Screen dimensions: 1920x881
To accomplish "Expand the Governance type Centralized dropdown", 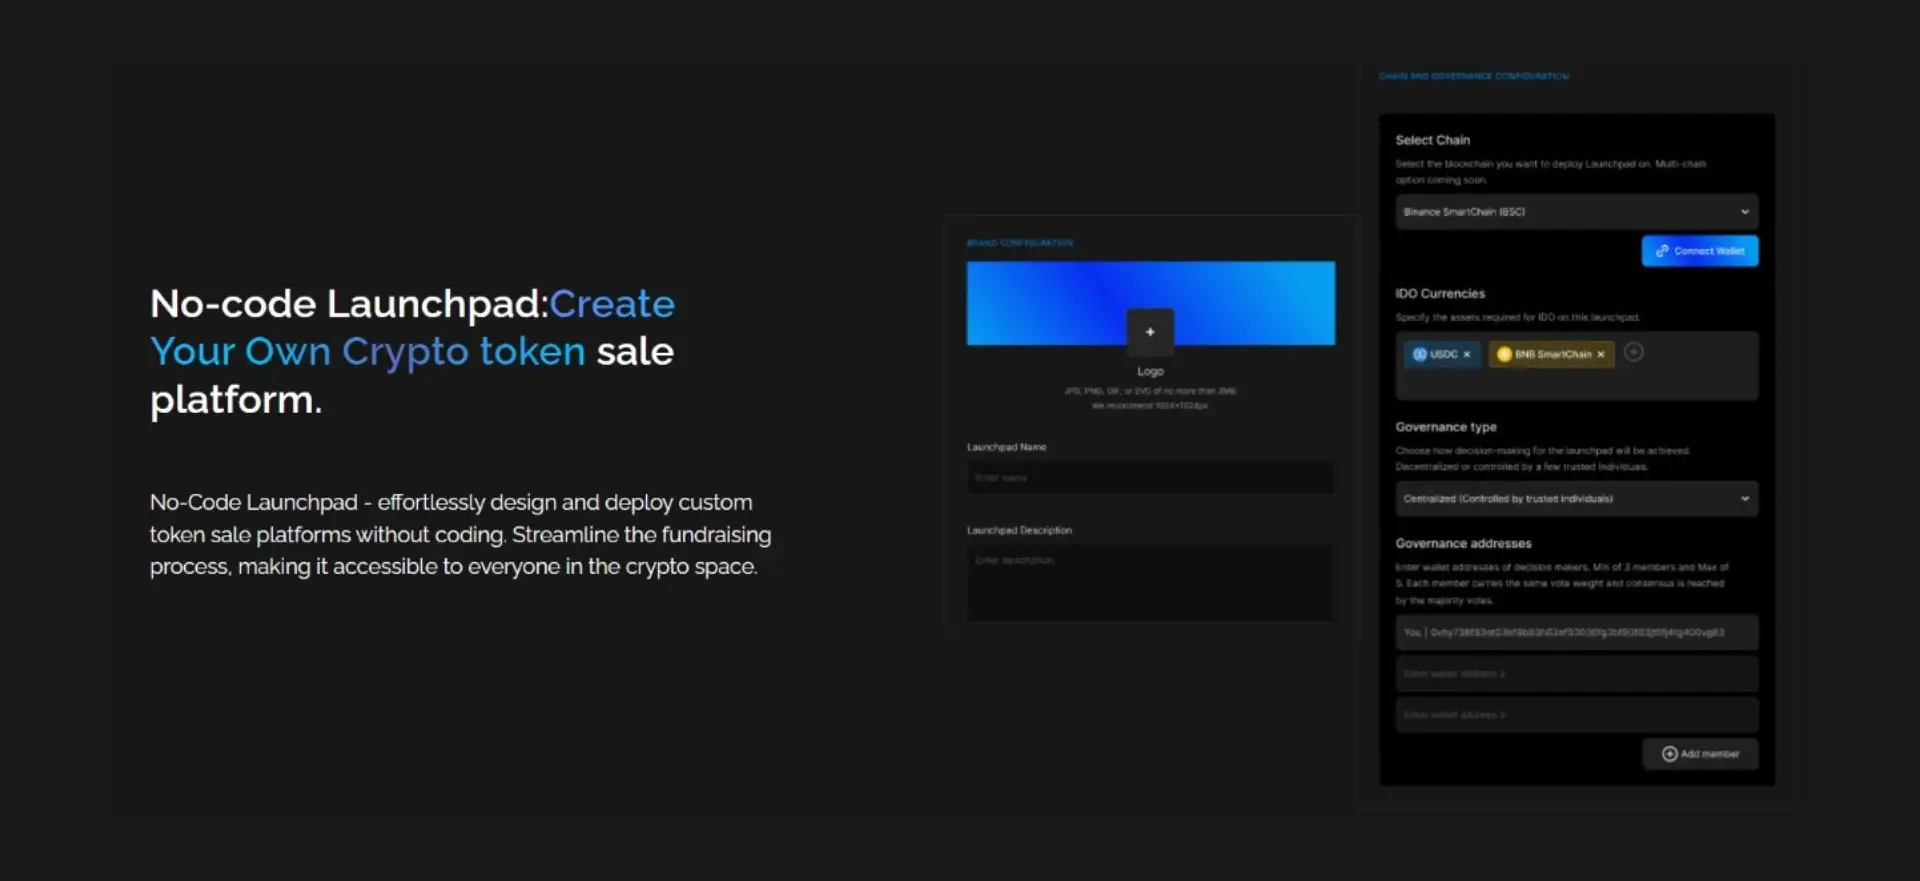I will pyautogui.click(x=1576, y=499).
